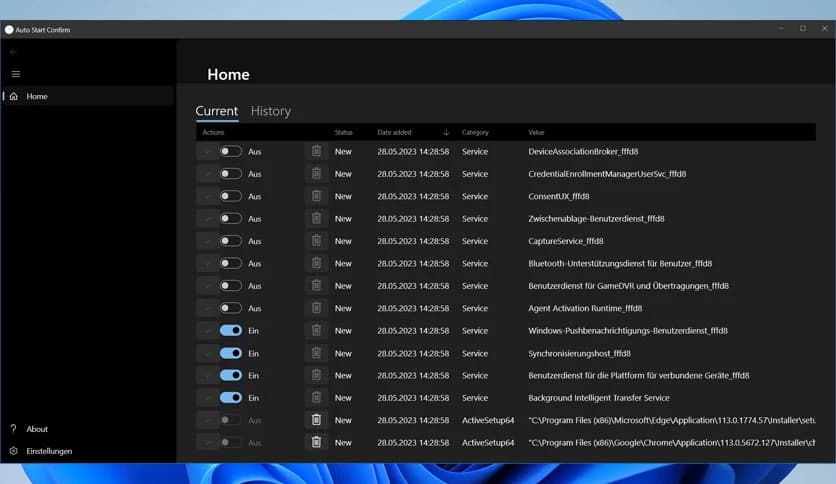Click trash icon for Synchronisierungshost_fffd8
Viewport: 836px width, 484px height.
[316, 353]
